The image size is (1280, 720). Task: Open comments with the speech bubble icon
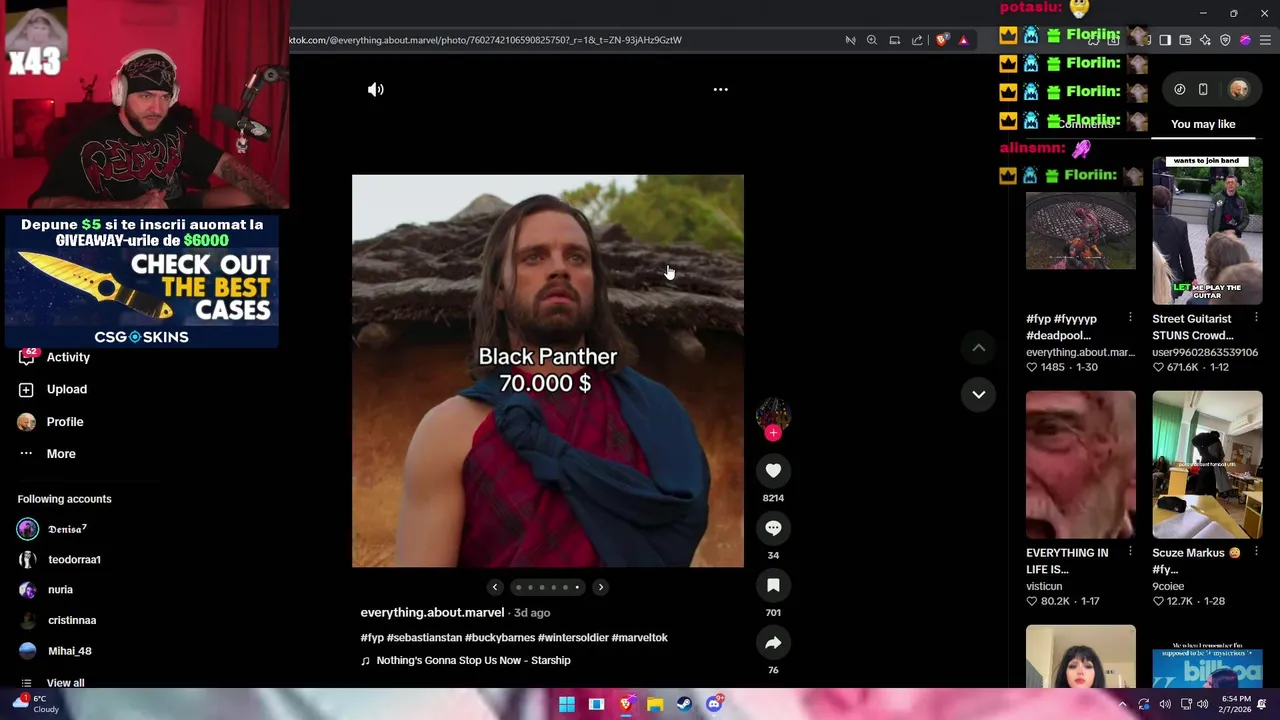[x=773, y=528]
